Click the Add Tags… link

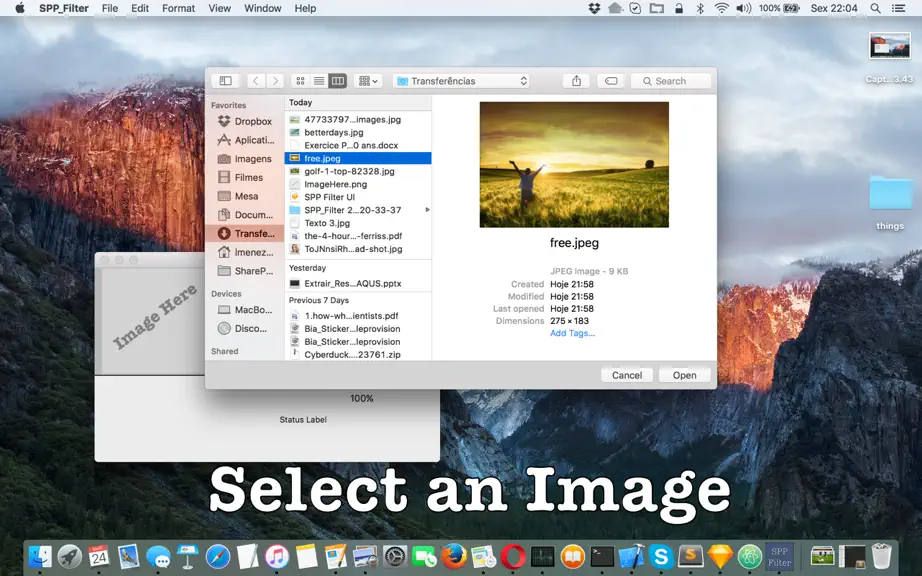pos(572,333)
